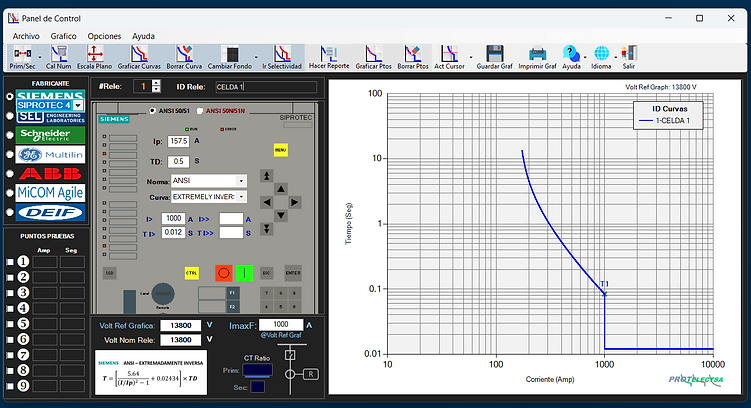Click Cambiar Fondo icon
The image size is (751, 408).
pos(229,57)
